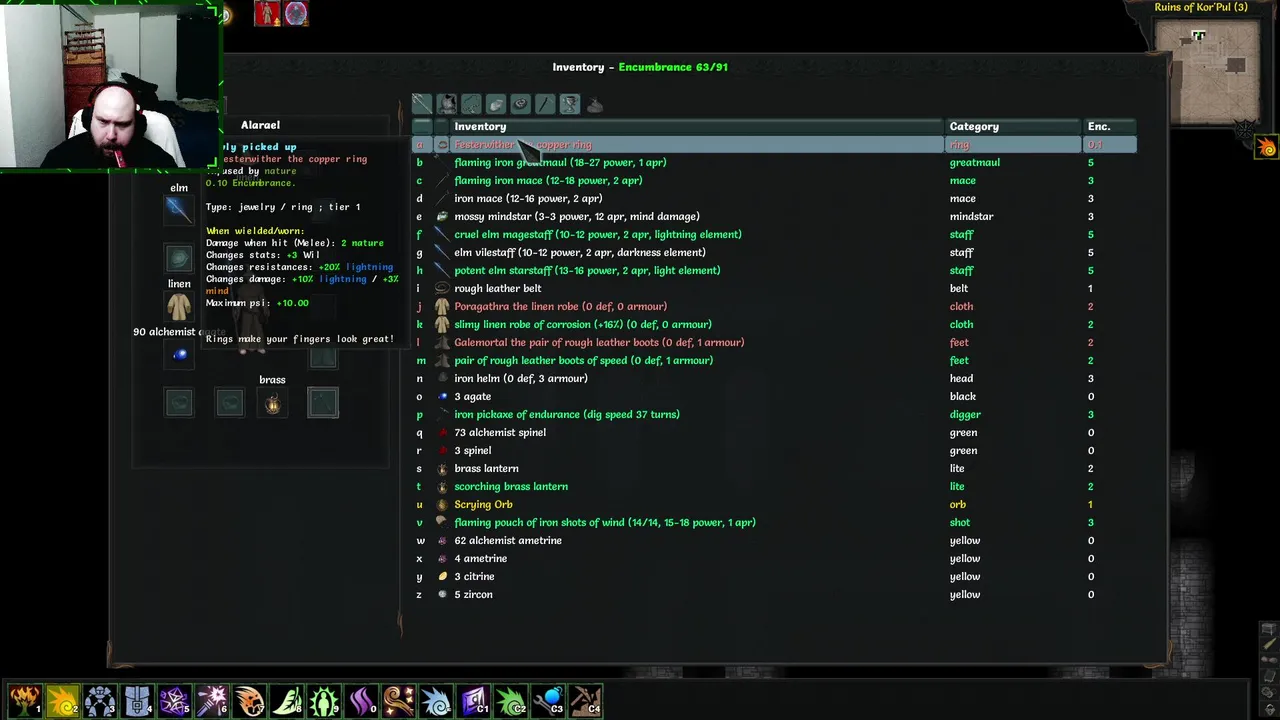
Task: Select slimy linen robe of corrosion
Action: tap(774, 324)
